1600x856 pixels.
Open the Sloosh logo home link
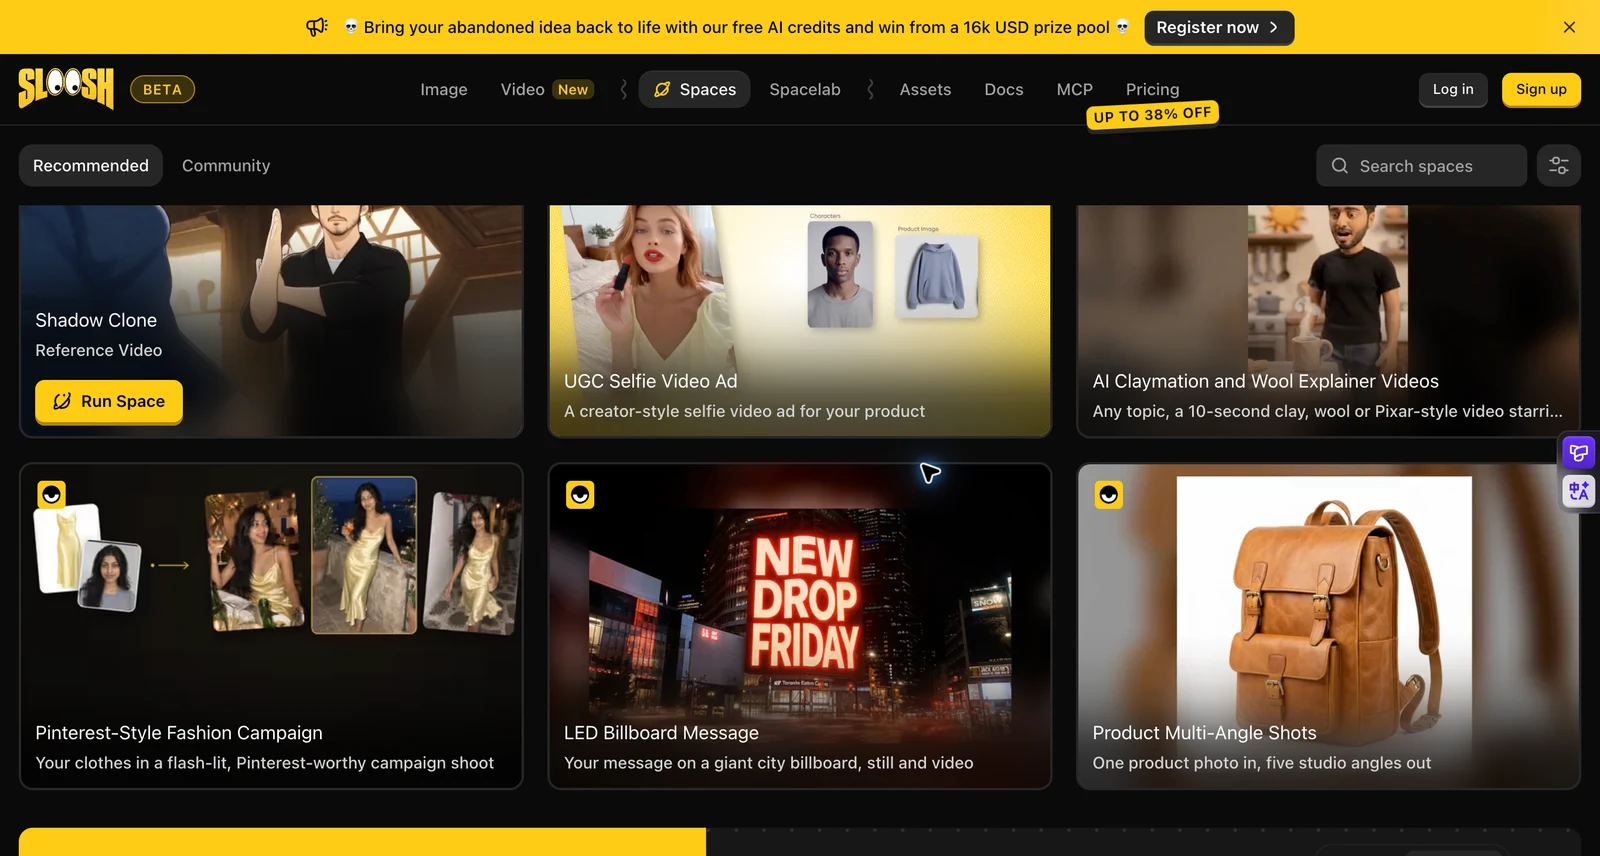tap(66, 88)
